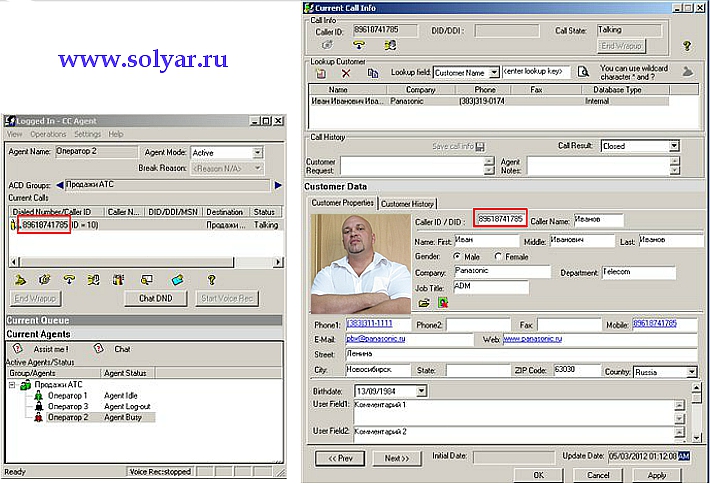Click the Assist me! icon
The image size is (710, 486).
pyautogui.click(x=17, y=349)
